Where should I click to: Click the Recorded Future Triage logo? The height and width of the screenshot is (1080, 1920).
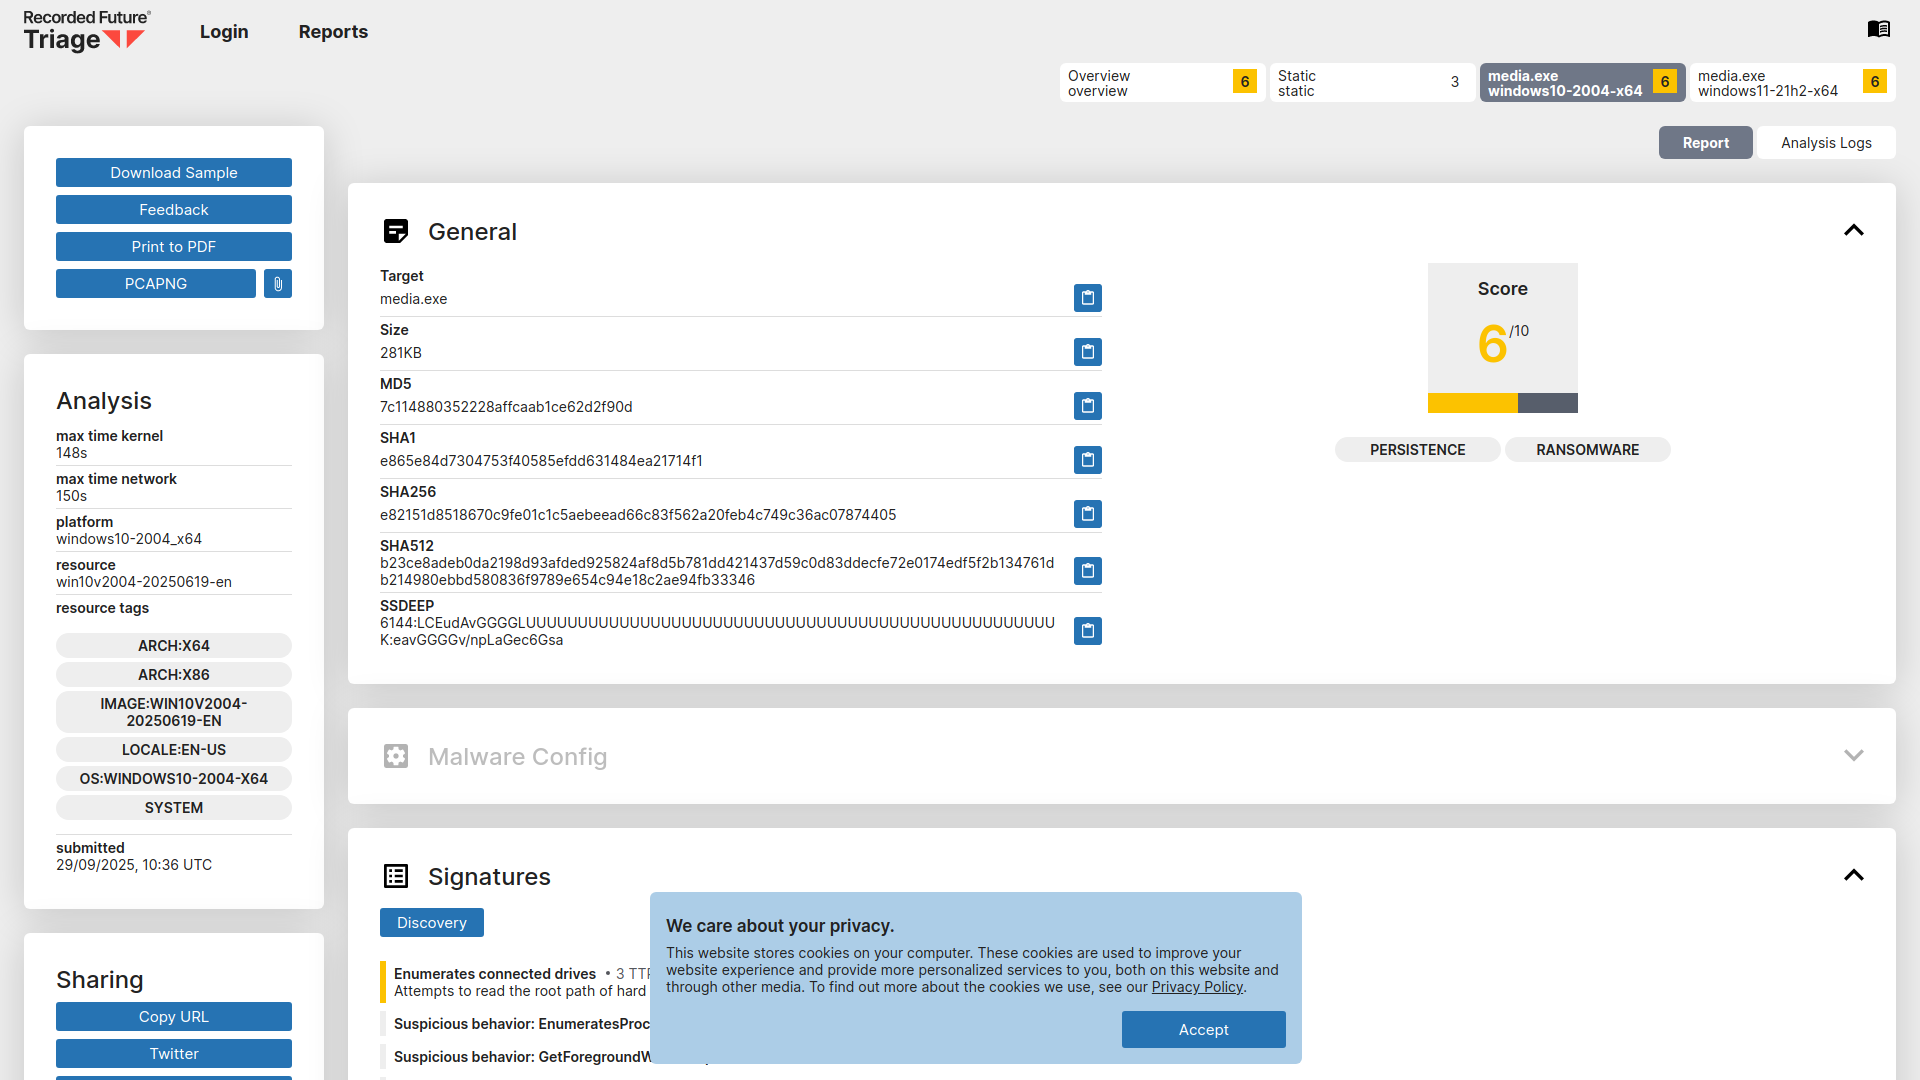[x=86, y=31]
